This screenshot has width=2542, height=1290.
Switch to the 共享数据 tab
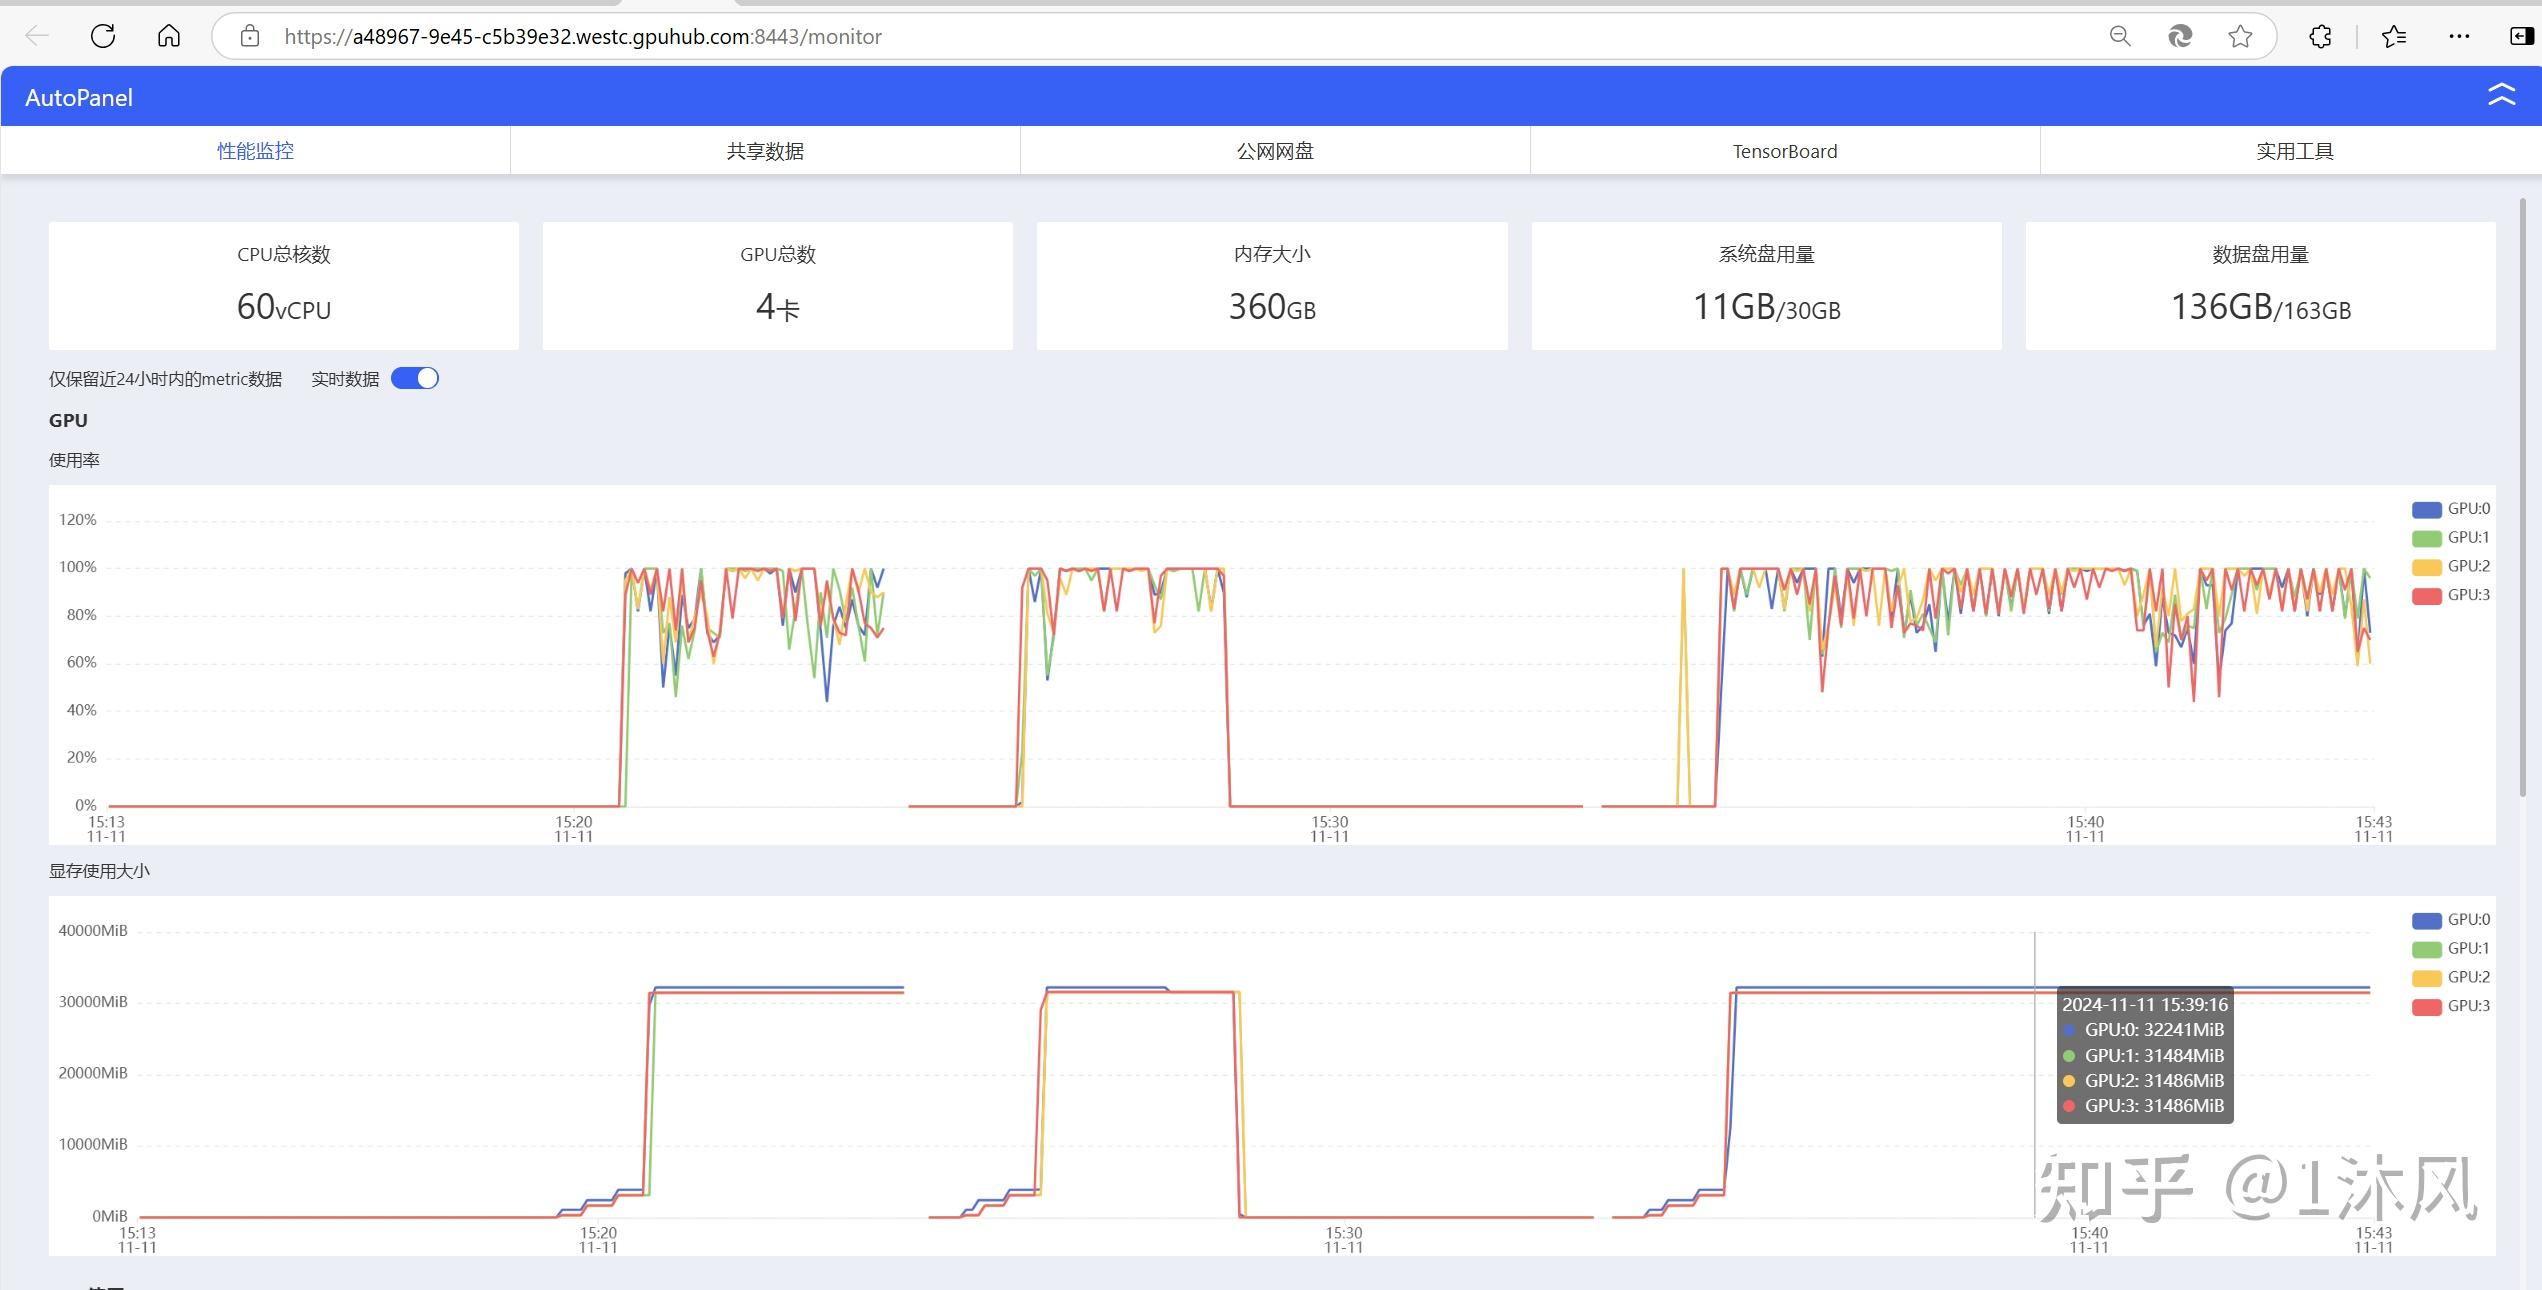(x=765, y=151)
